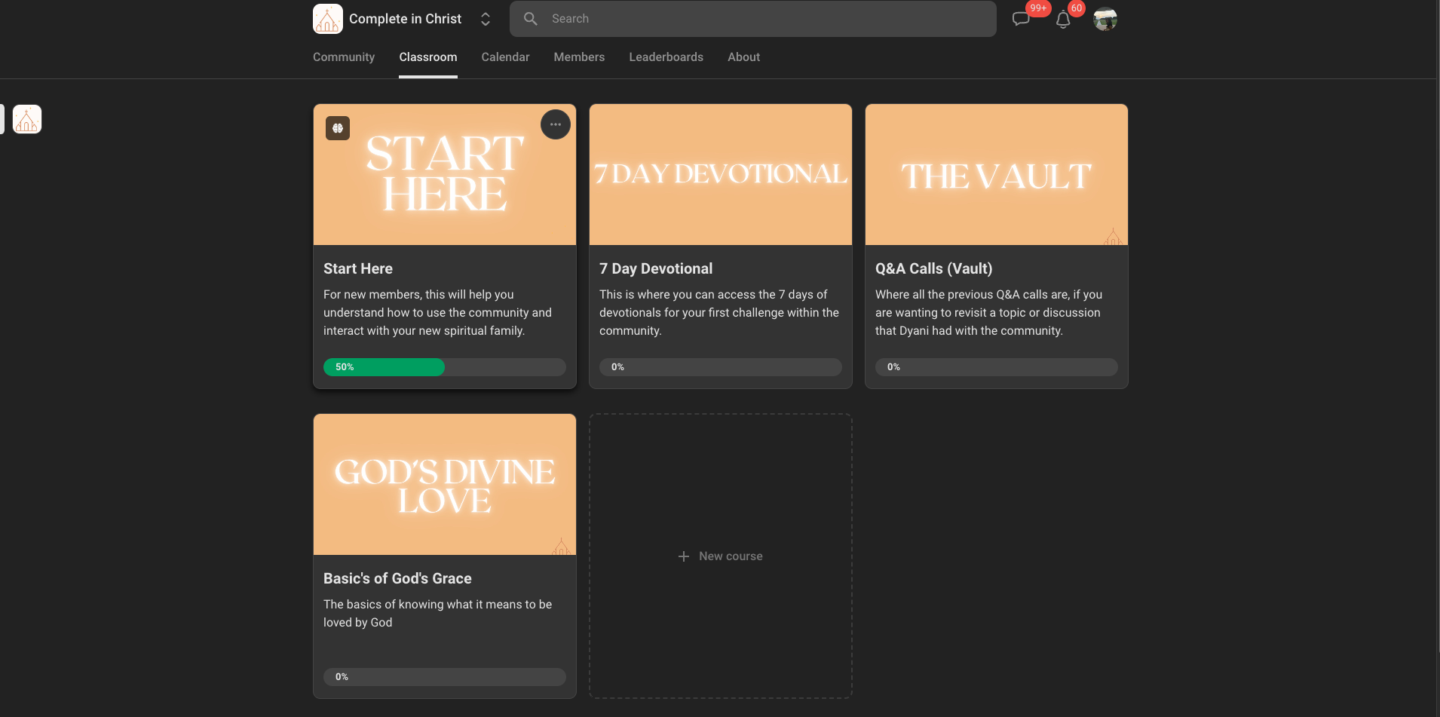Click the drag icon on Start Here cover
The image size is (1440, 717).
338,128
